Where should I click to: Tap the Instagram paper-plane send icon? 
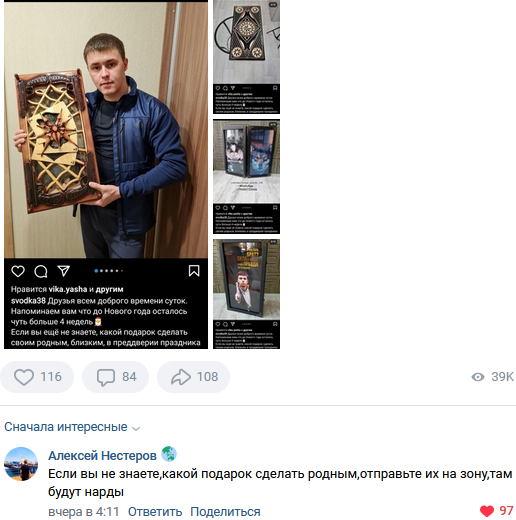[x=64, y=271]
